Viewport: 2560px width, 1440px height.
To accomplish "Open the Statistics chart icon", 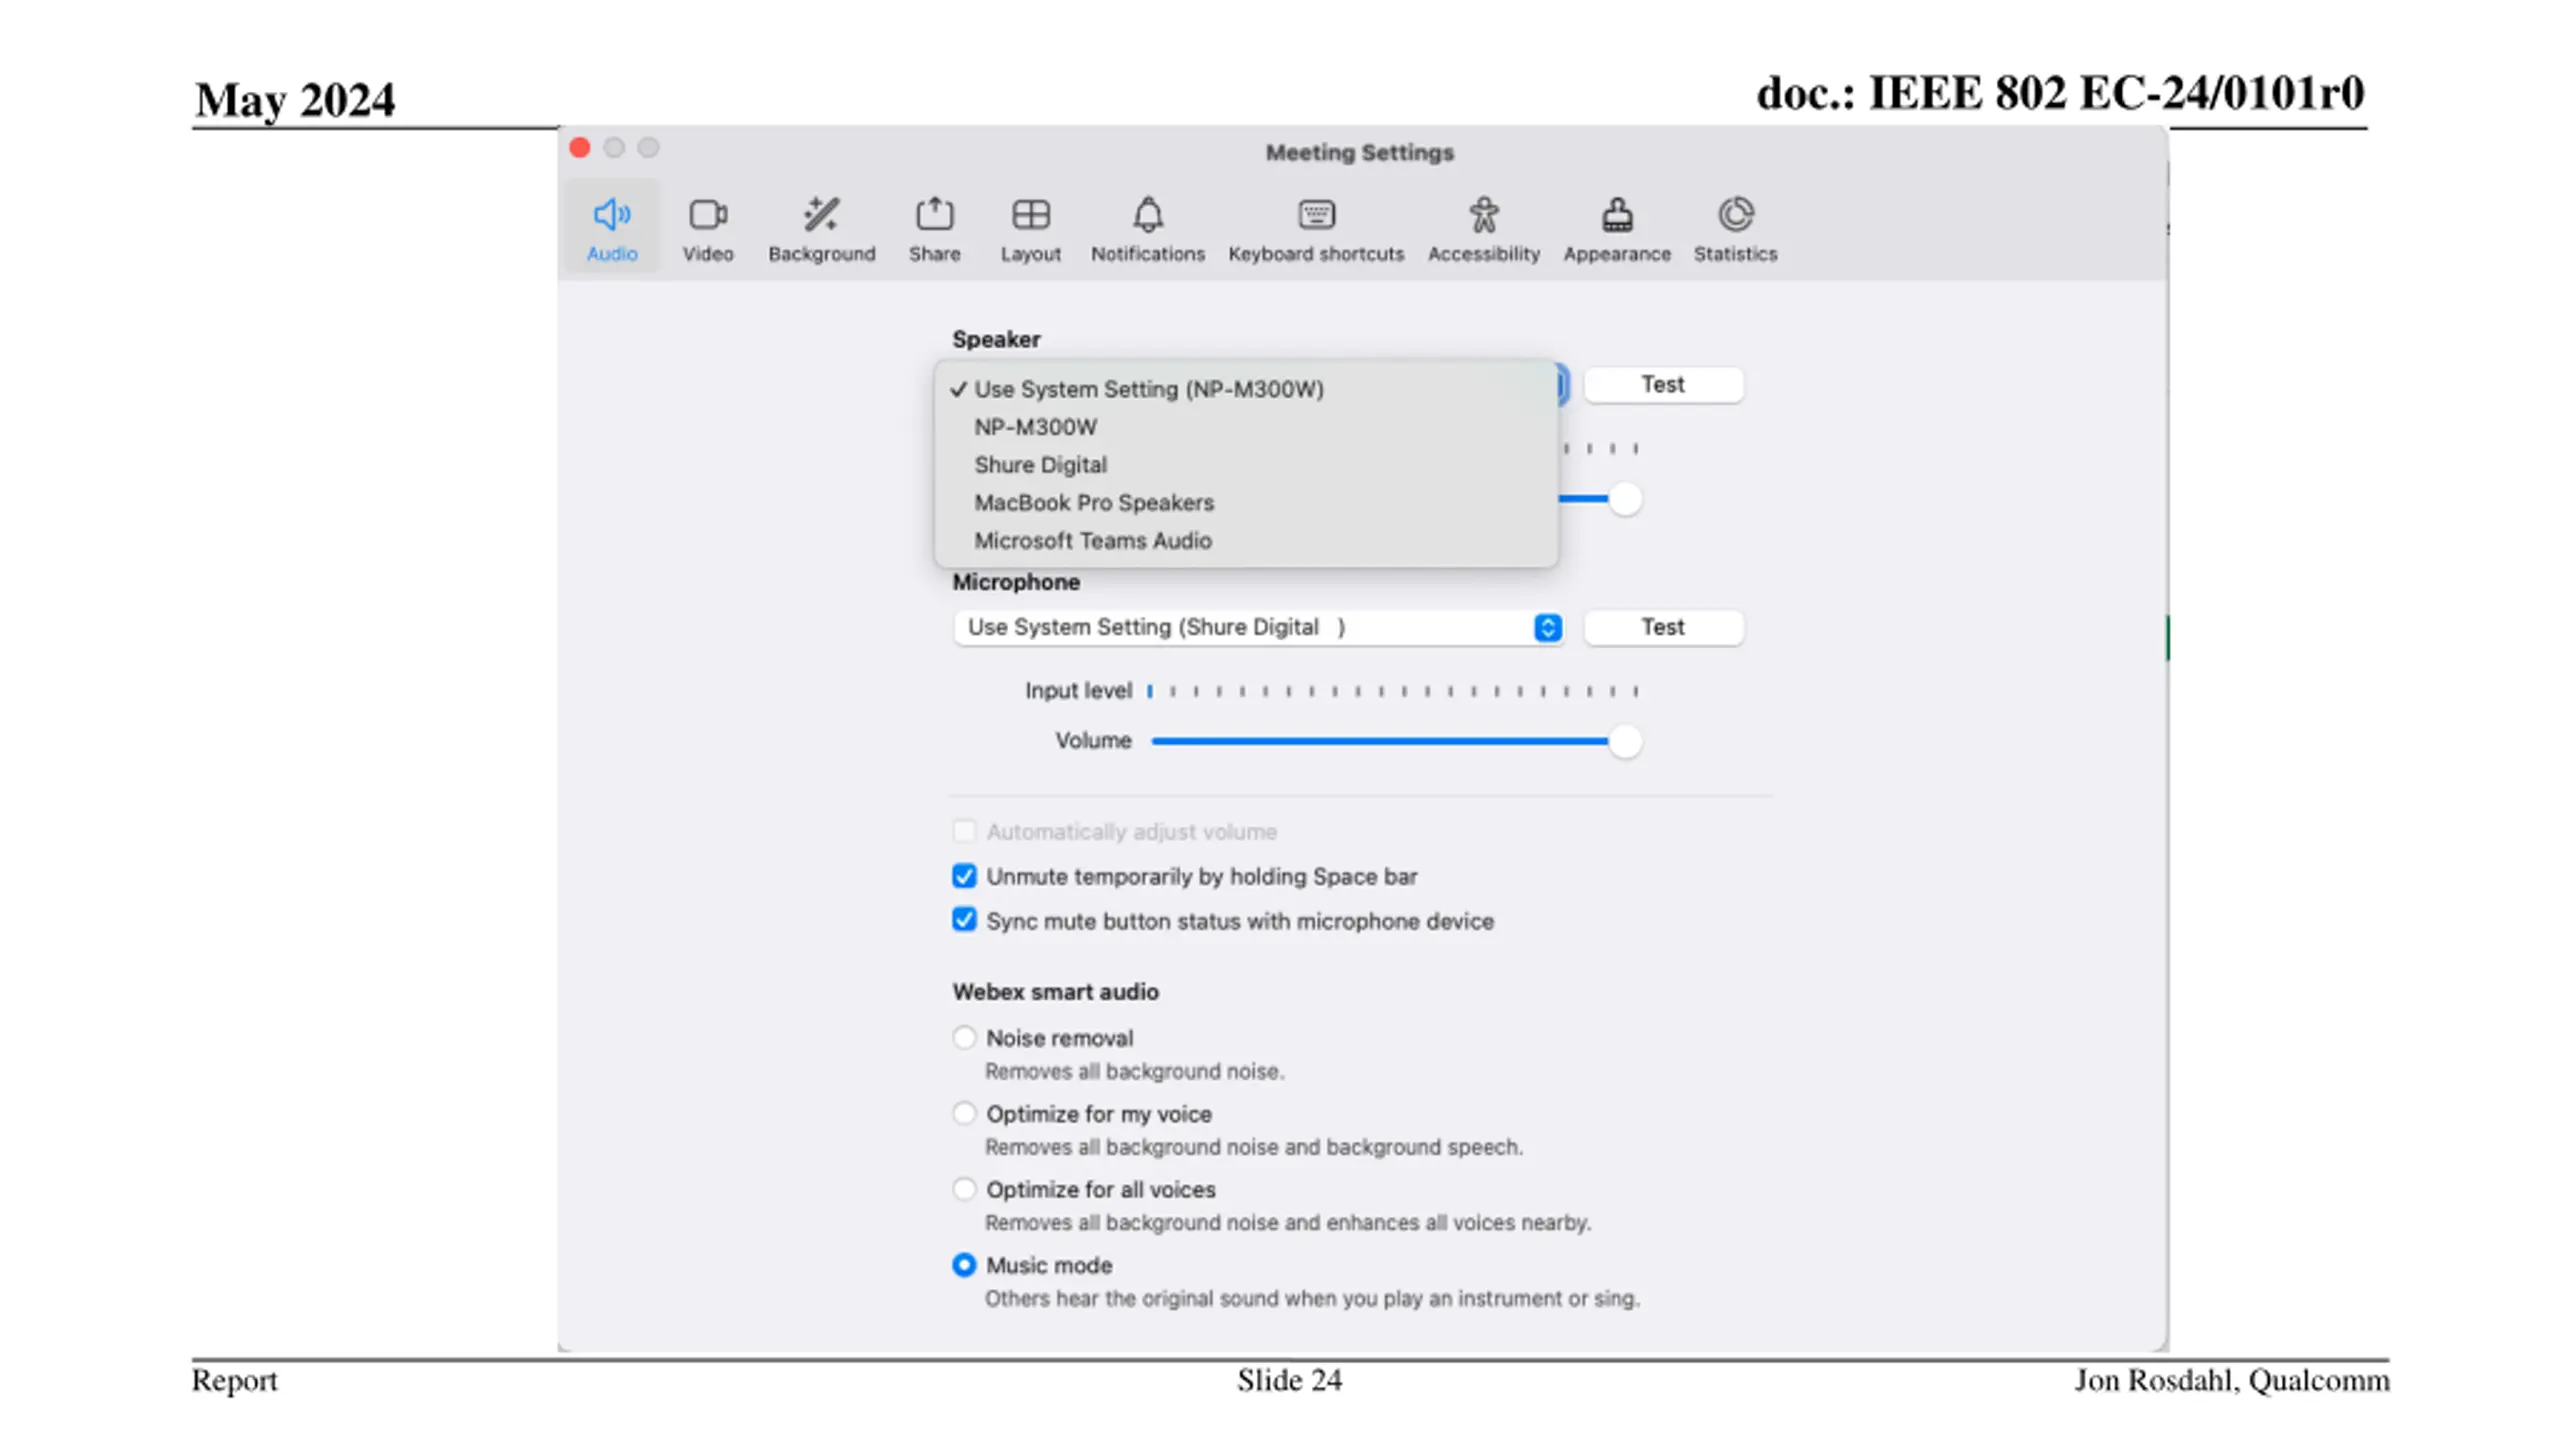I will (x=1735, y=214).
